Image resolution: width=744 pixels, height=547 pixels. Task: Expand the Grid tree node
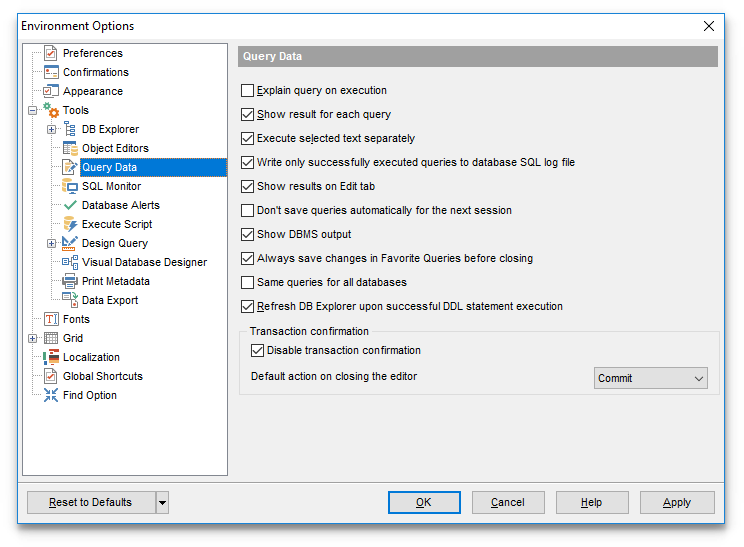(32, 338)
